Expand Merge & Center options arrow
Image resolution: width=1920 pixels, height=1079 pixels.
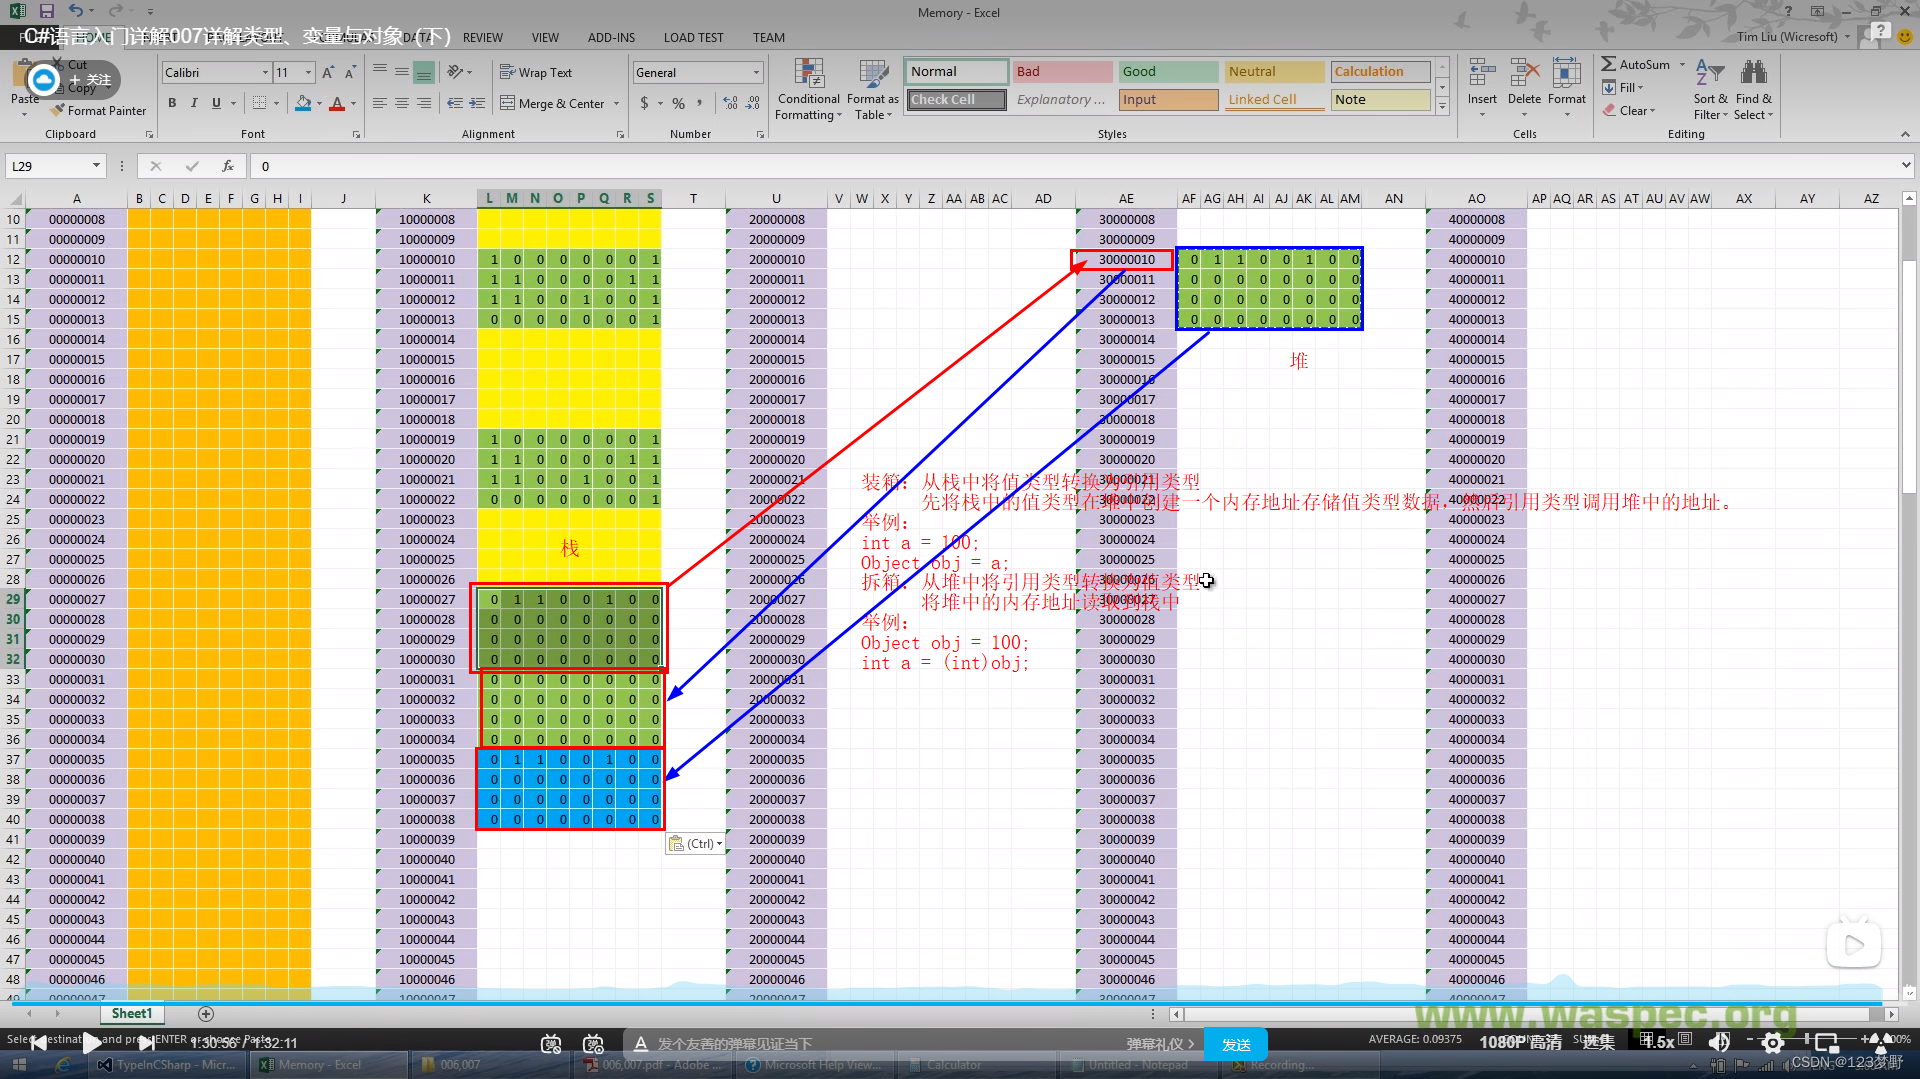pos(616,104)
